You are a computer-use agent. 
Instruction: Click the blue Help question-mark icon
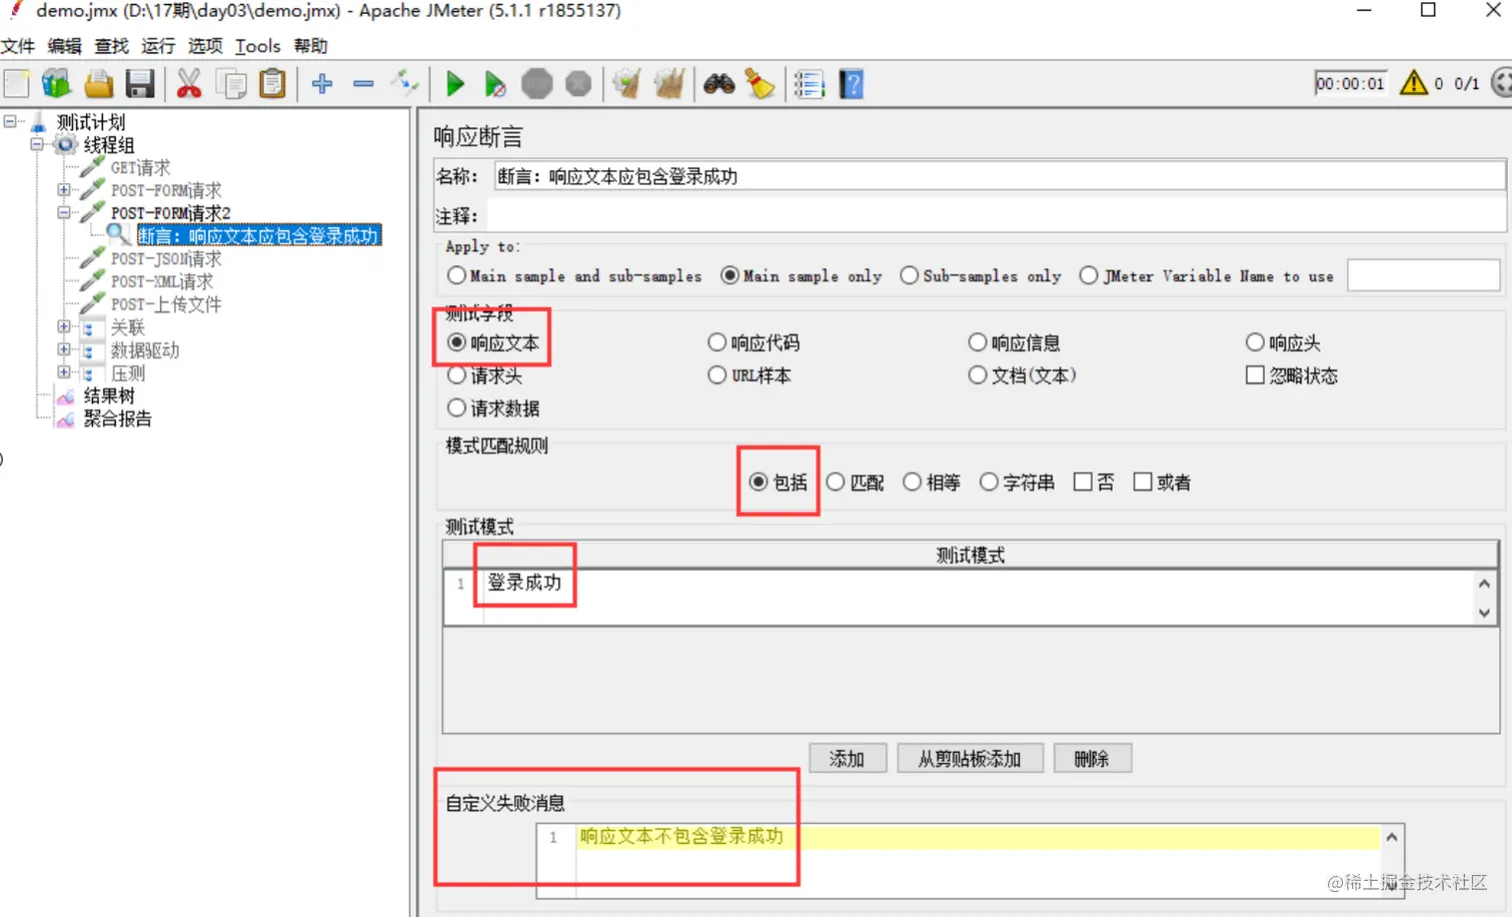851,84
